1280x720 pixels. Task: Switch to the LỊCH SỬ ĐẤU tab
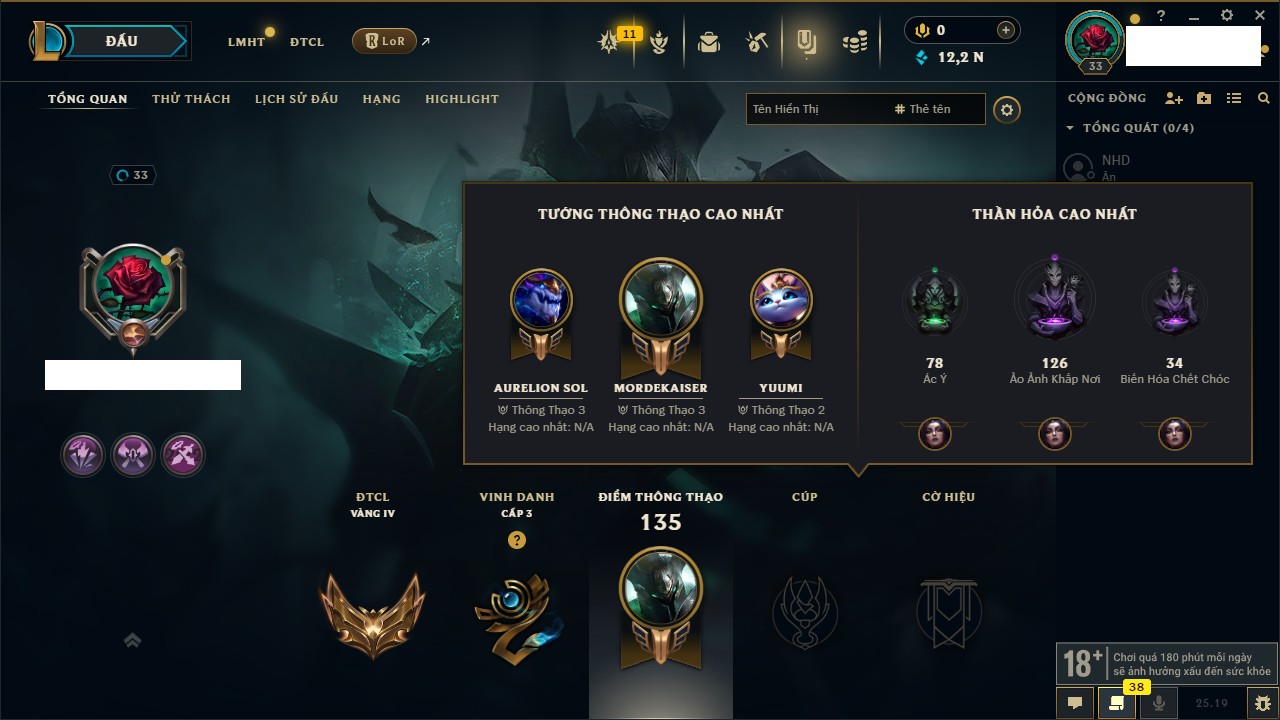[296, 99]
